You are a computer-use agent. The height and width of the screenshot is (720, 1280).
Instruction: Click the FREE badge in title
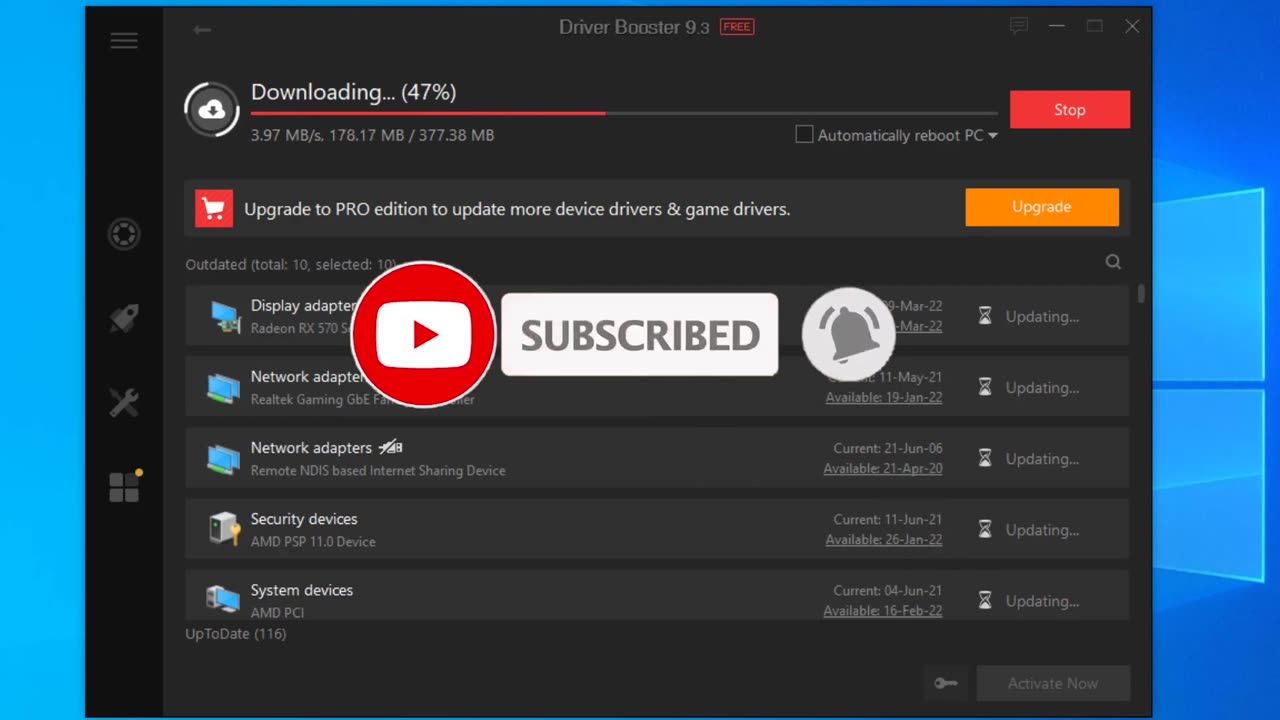[x=737, y=27]
